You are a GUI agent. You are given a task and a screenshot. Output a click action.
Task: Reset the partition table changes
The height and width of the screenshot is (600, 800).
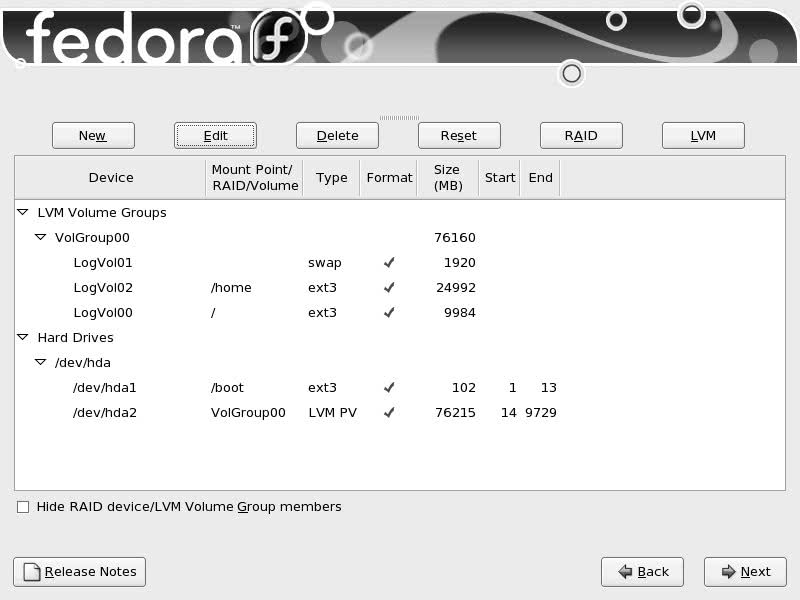tap(459, 136)
